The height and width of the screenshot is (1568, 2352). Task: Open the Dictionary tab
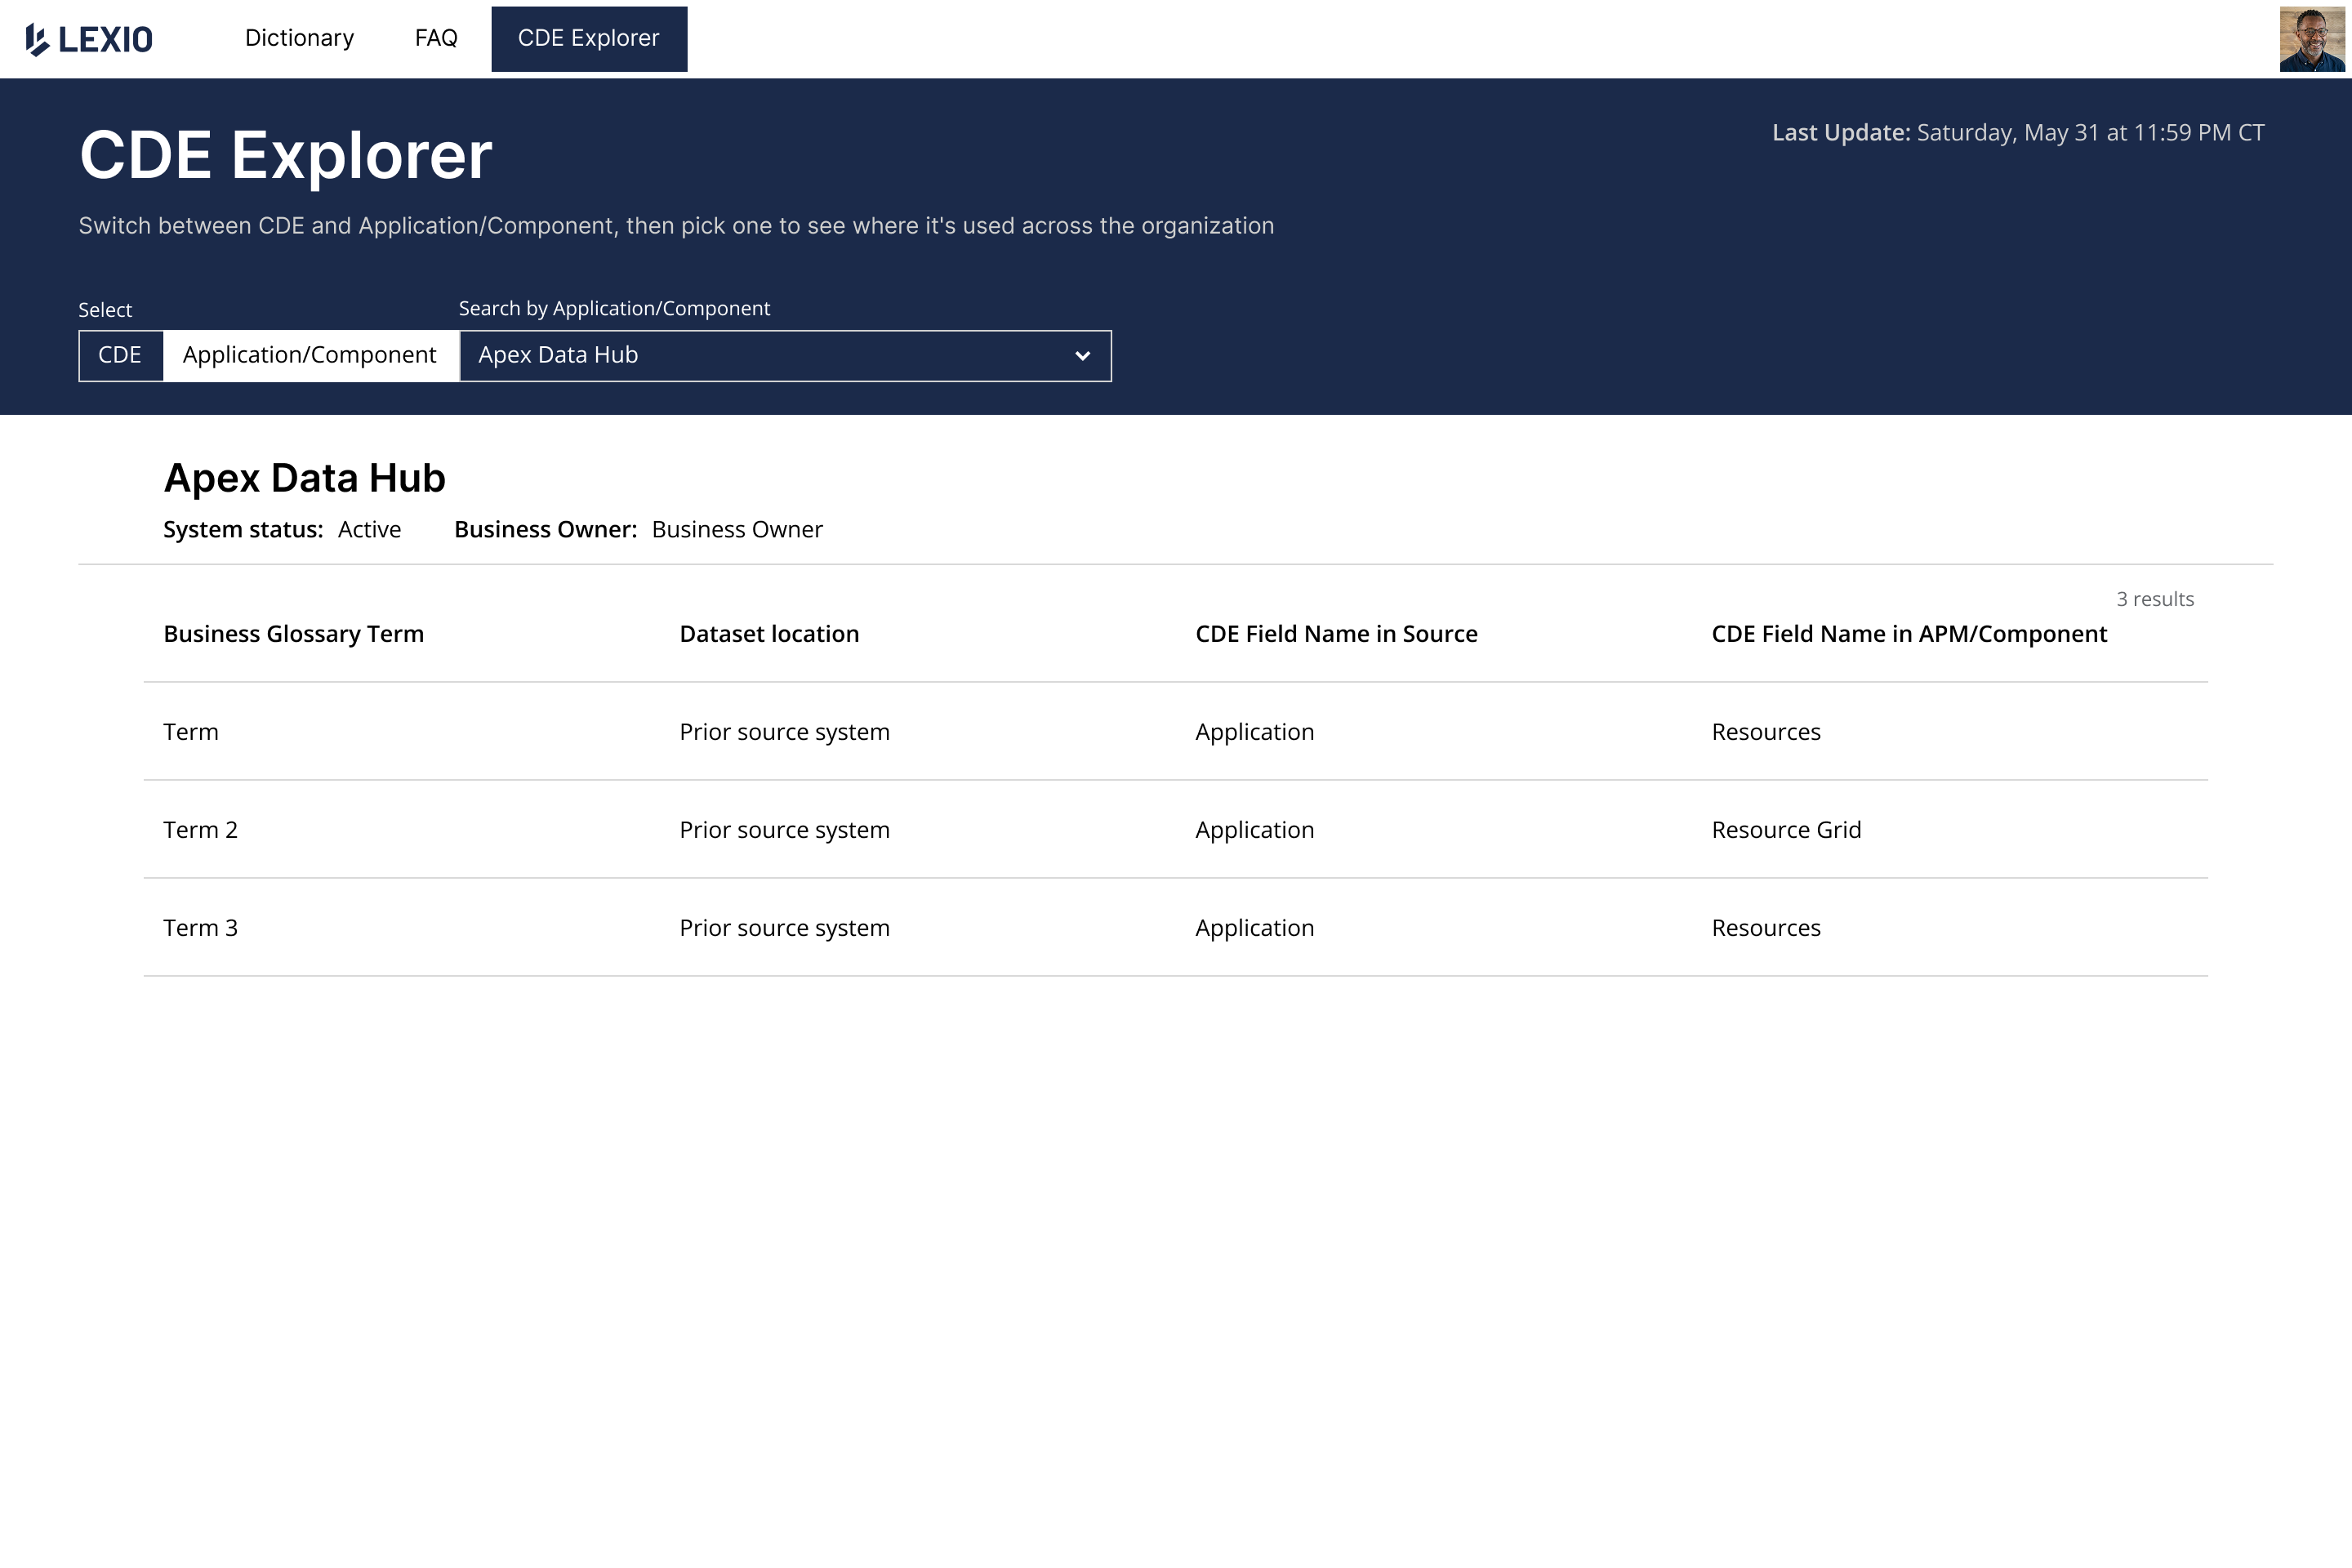point(299,38)
